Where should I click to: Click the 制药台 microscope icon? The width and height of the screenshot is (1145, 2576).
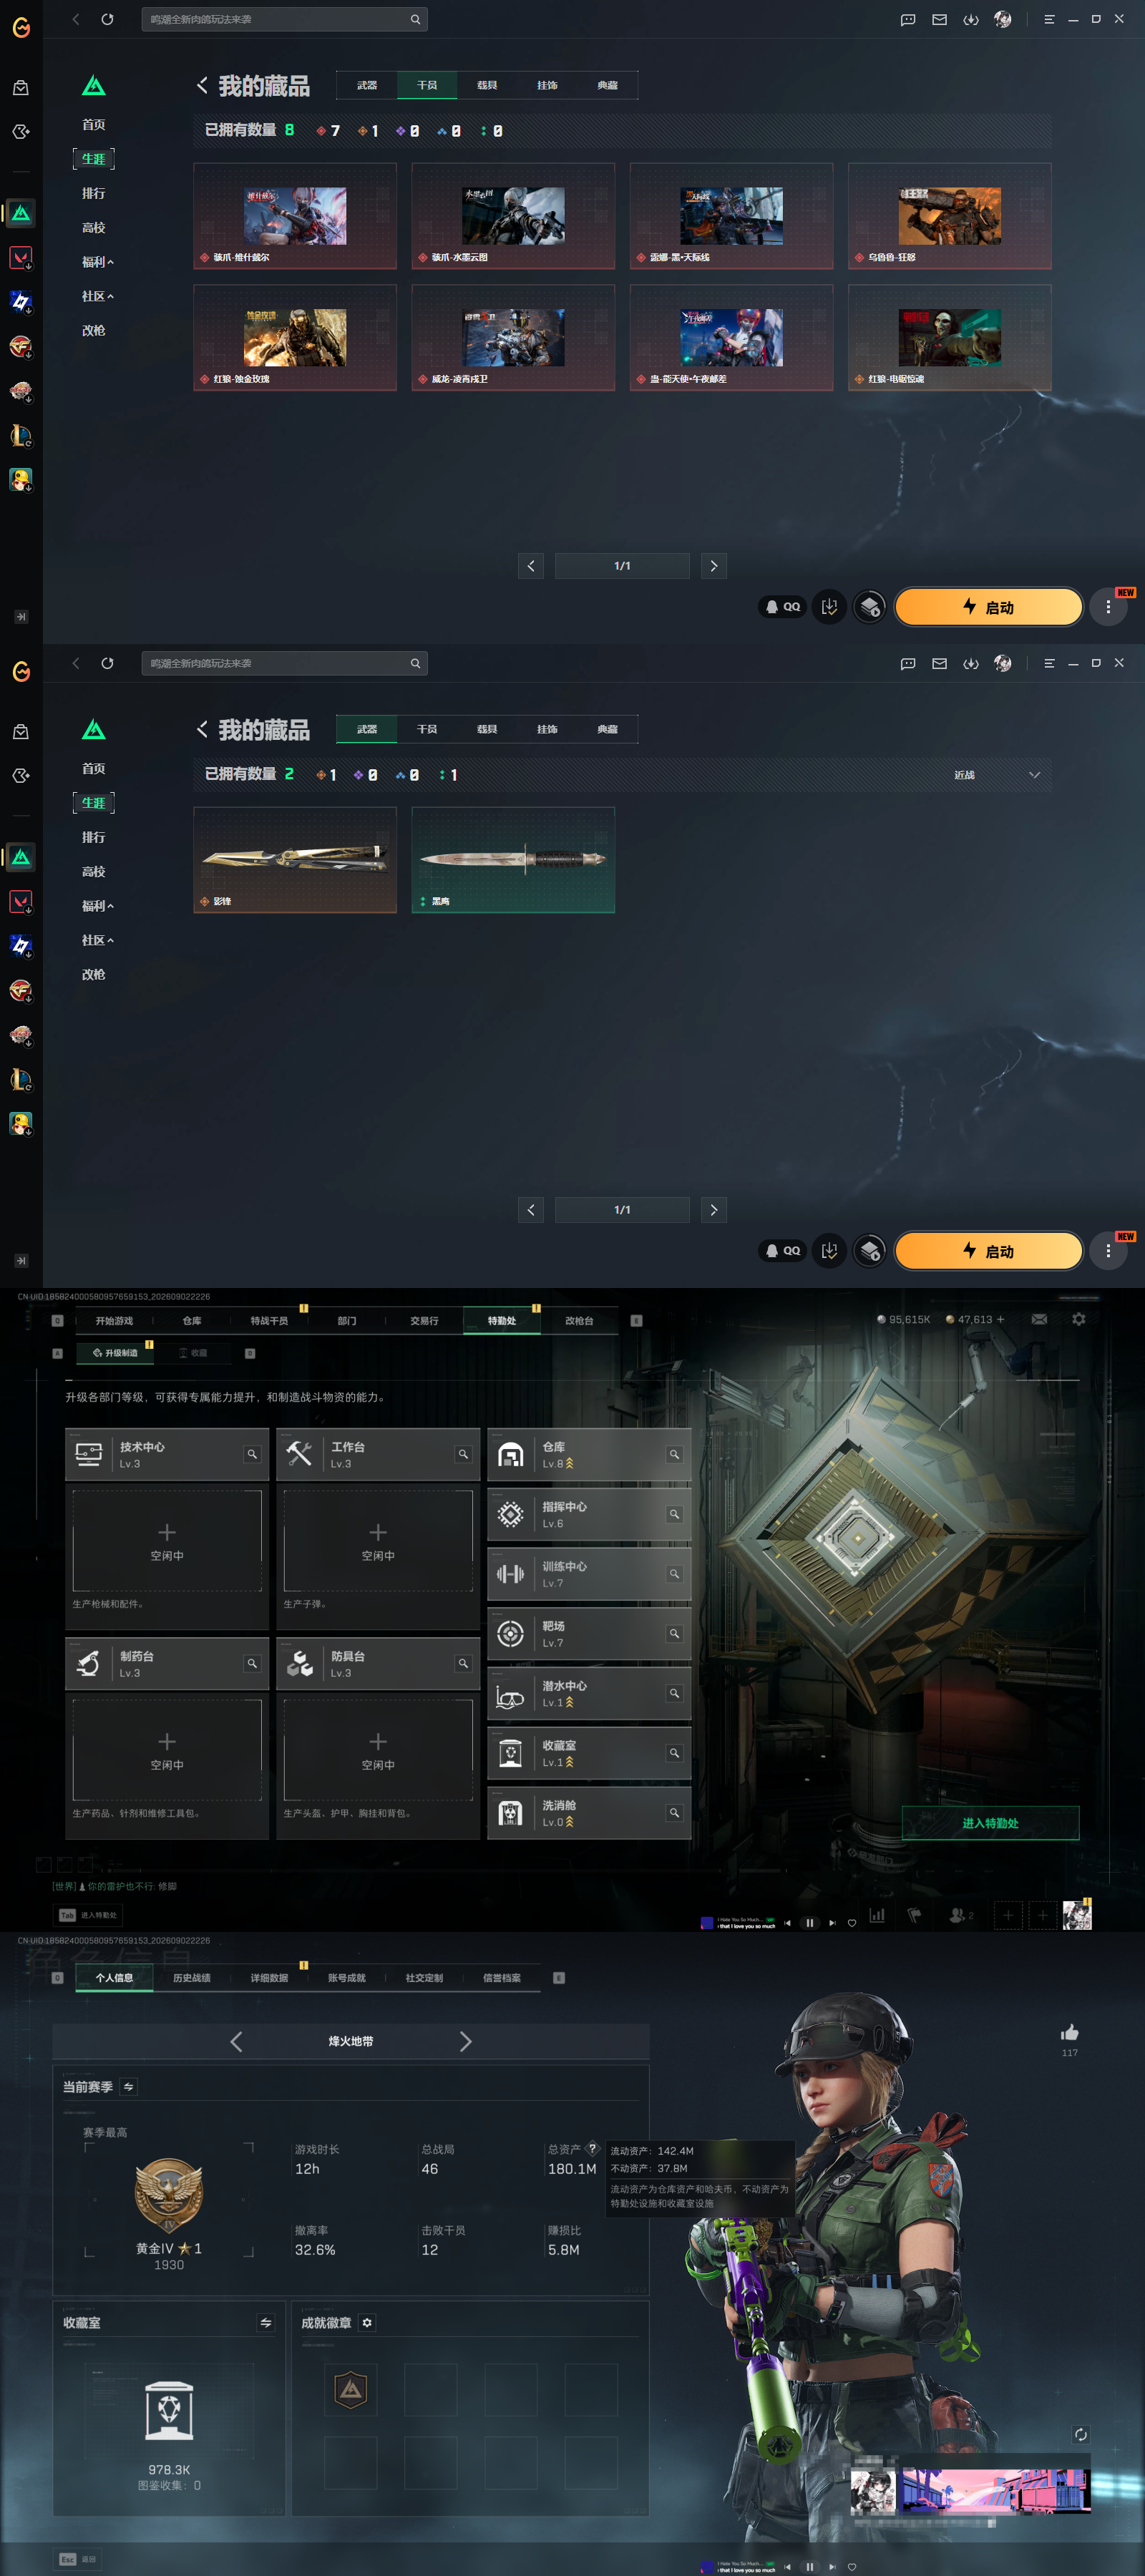click(x=89, y=1663)
